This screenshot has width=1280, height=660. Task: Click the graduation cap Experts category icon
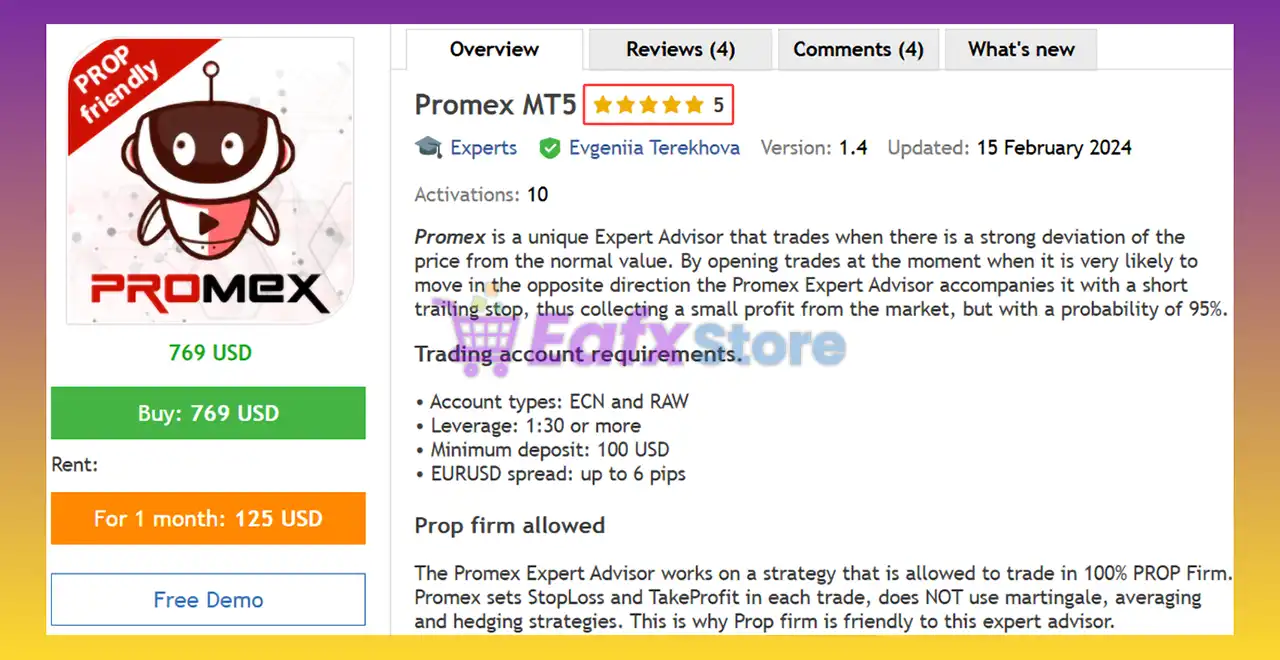point(428,147)
